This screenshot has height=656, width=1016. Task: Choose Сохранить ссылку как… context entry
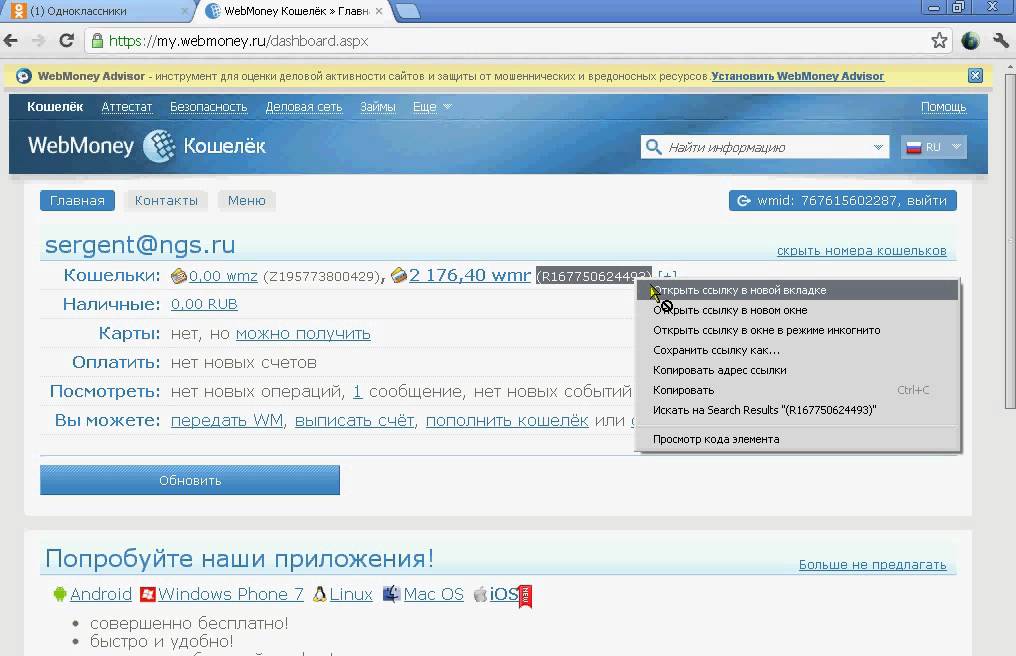[797, 350]
